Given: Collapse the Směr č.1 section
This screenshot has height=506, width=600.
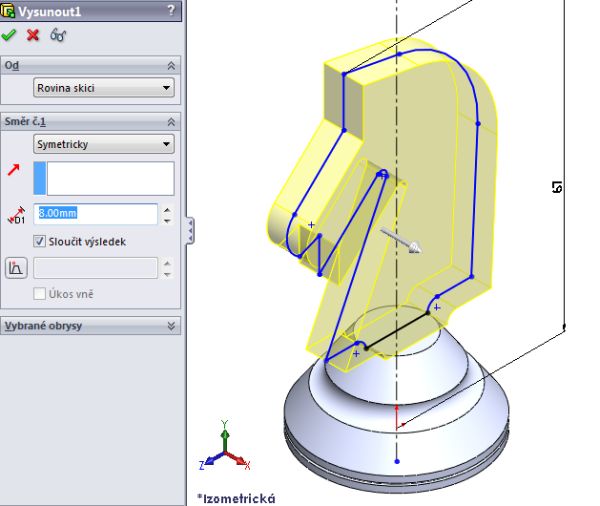Looking at the screenshot, I should pyautogui.click(x=171, y=121).
